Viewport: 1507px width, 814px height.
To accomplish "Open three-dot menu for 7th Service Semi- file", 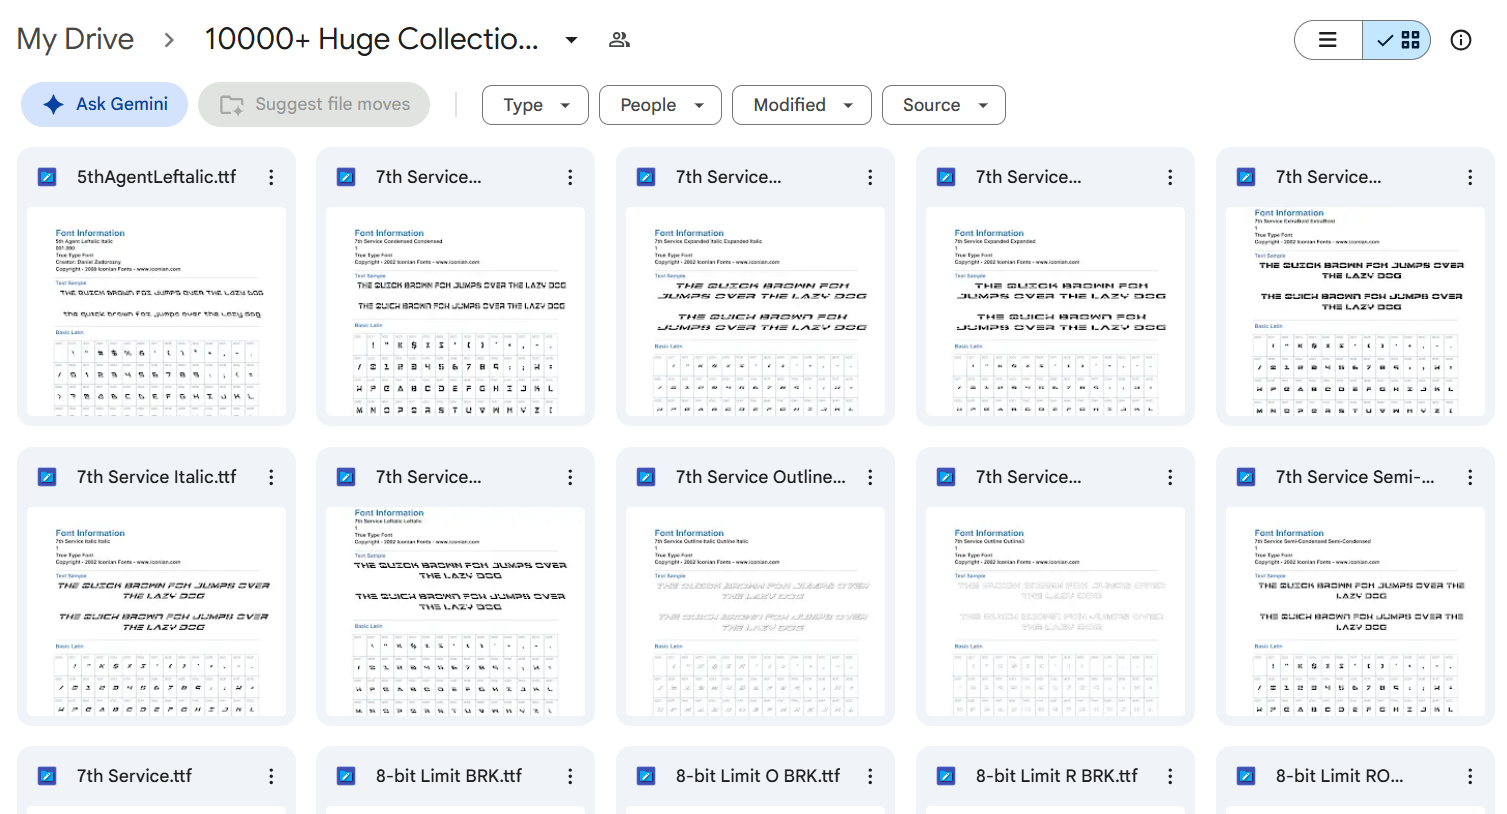I will coord(1470,477).
